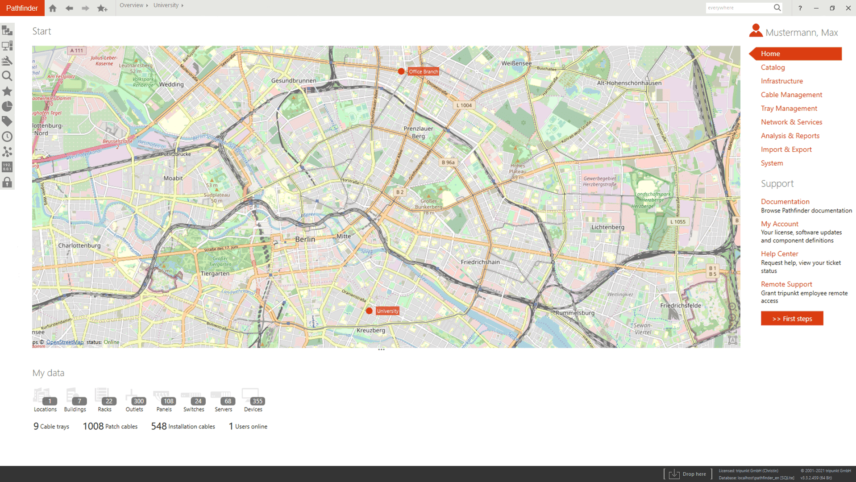
Task: Click the 9 Cable trays count
Action: 51,426
